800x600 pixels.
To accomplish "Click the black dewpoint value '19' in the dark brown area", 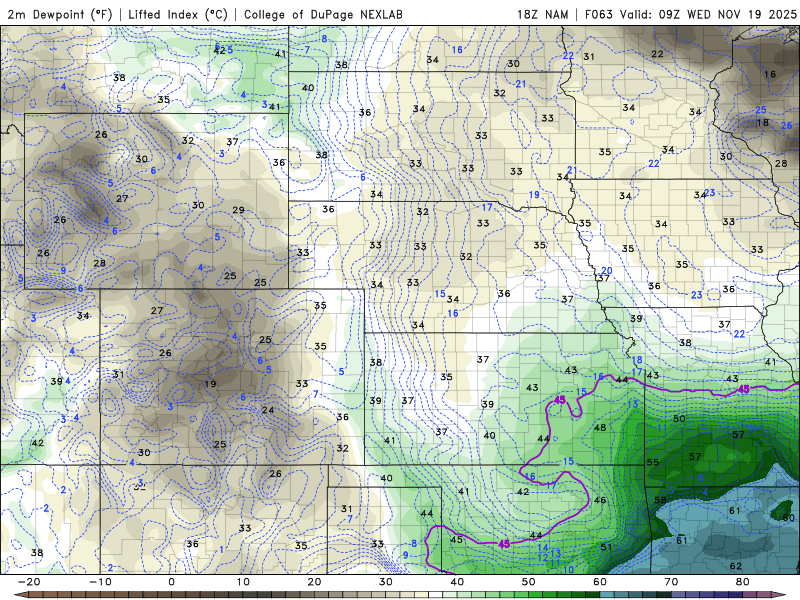I will click(x=210, y=384).
